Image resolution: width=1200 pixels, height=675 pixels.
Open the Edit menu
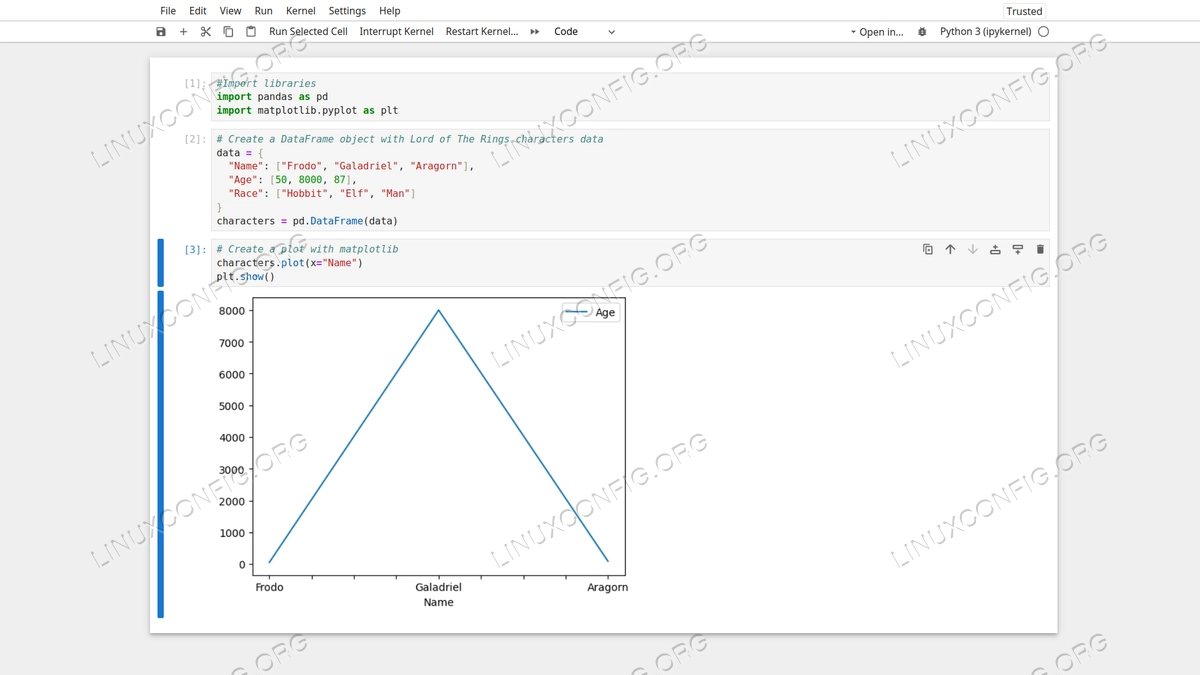198,11
